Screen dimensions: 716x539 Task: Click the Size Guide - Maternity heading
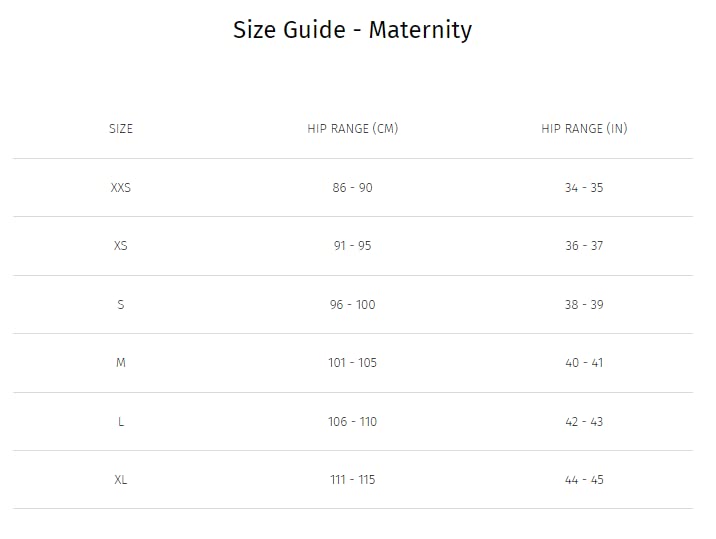pyautogui.click(x=352, y=30)
